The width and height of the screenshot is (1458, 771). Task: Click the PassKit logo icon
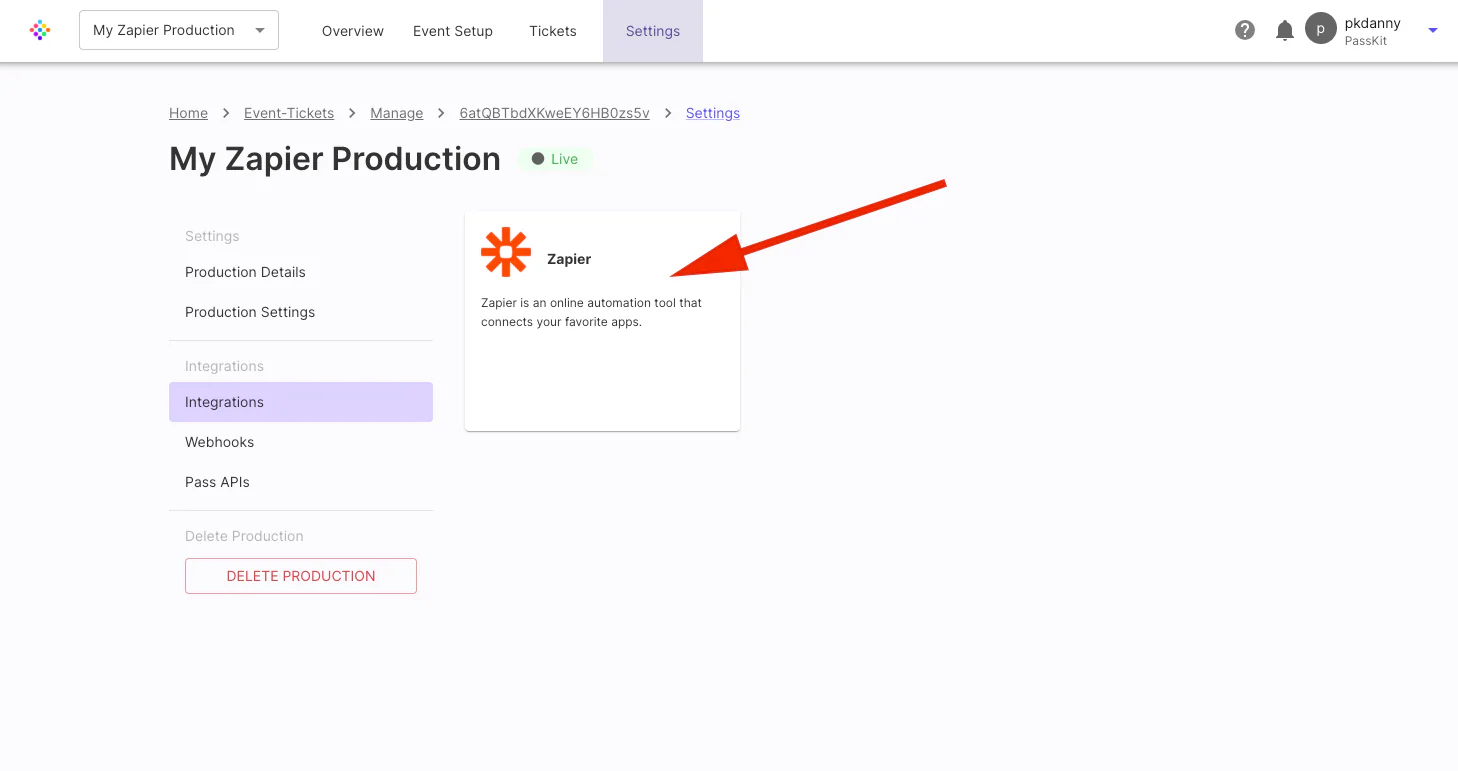coord(40,30)
